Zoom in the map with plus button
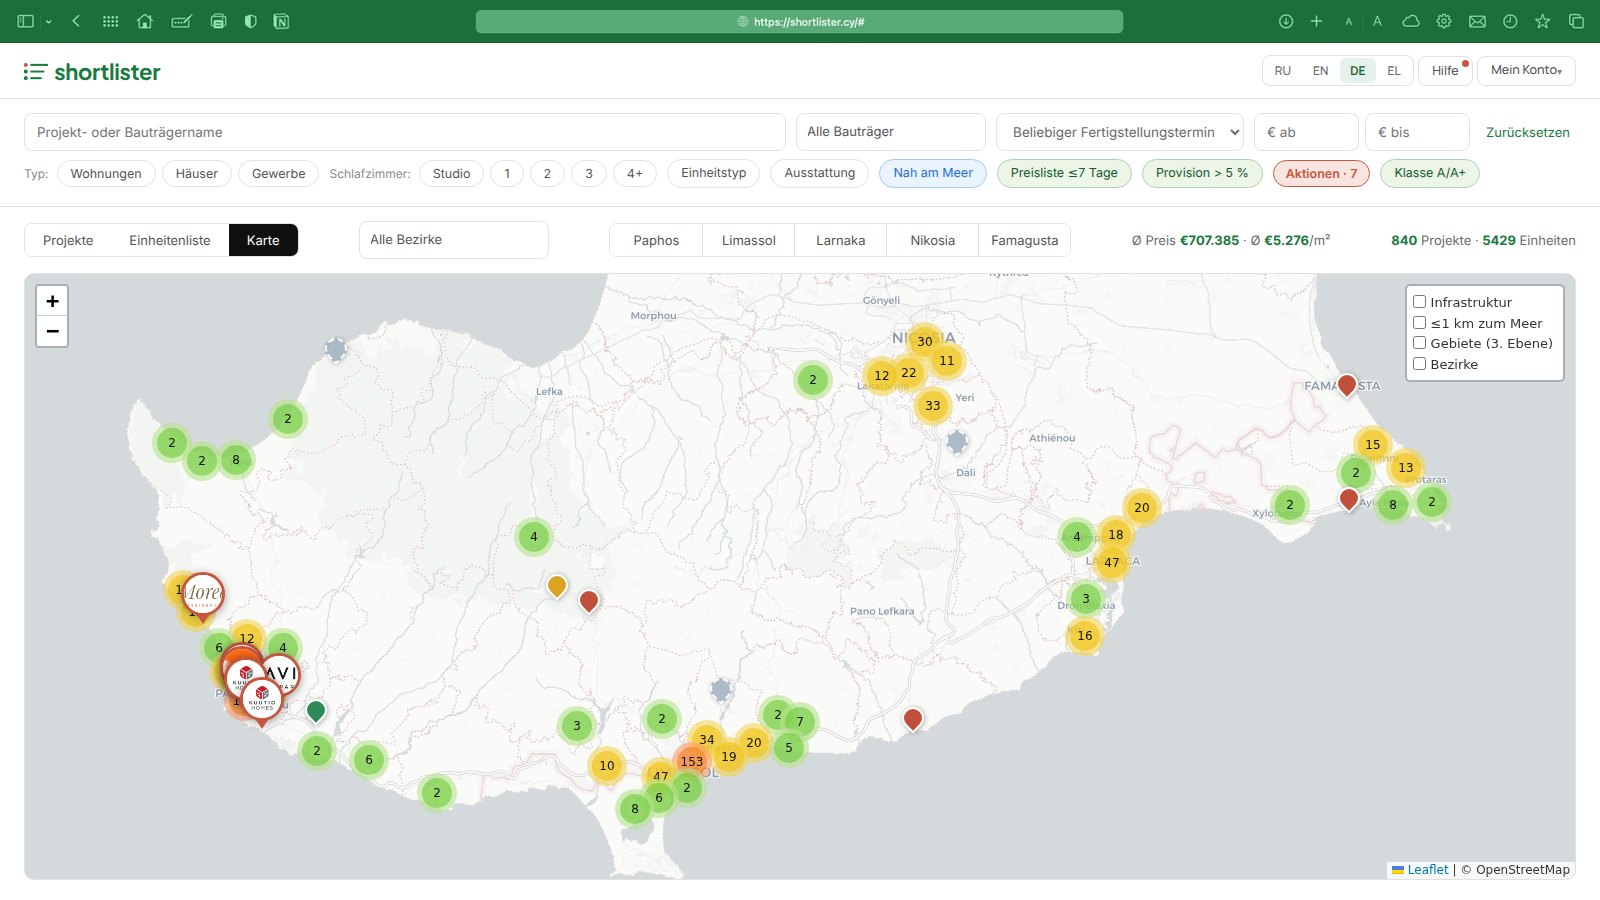The height and width of the screenshot is (900, 1600). coord(52,301)
